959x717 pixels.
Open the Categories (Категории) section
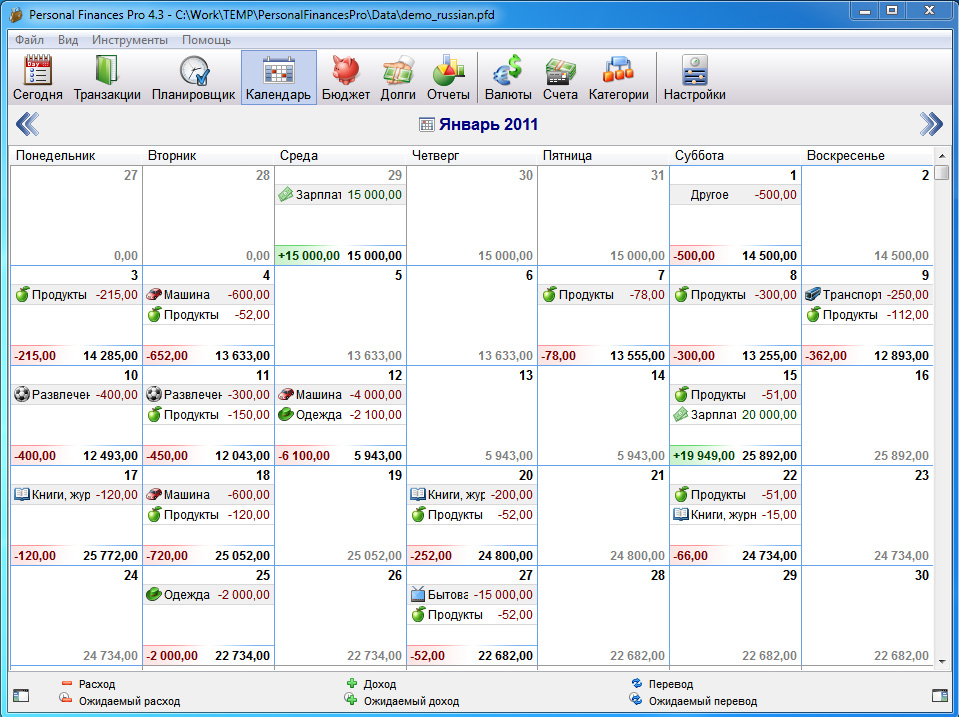[x=618, y=78]
